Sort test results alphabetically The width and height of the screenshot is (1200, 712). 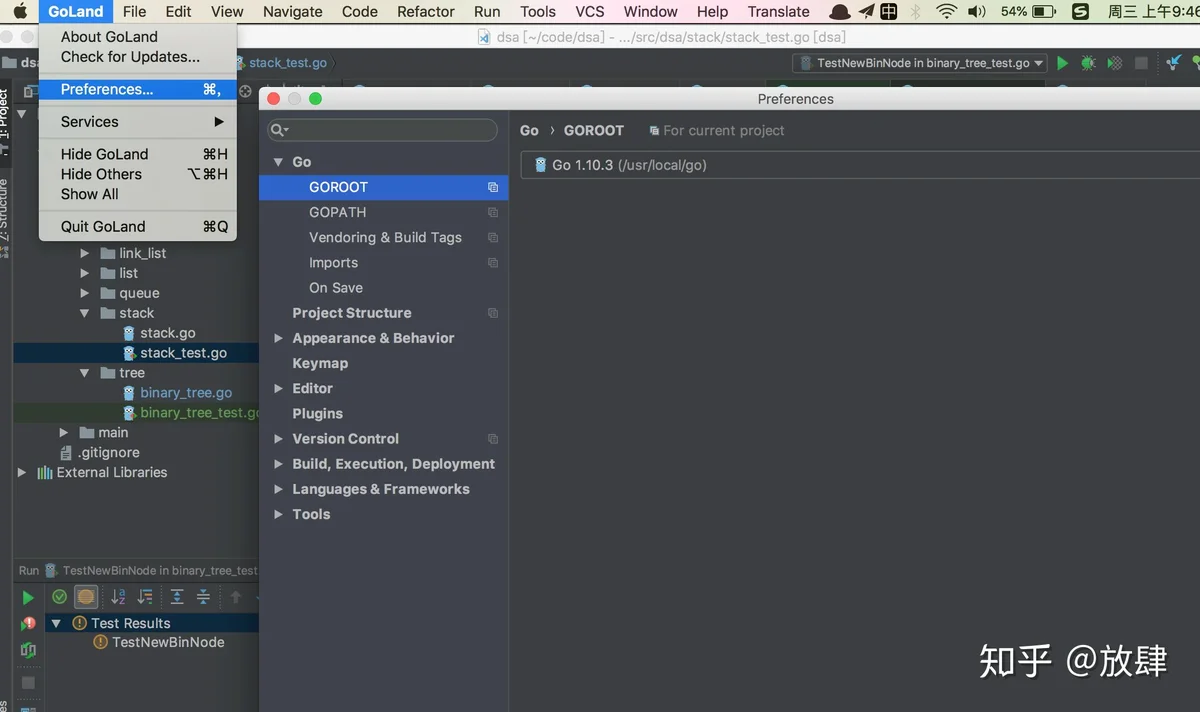click(x=118, y=597)
